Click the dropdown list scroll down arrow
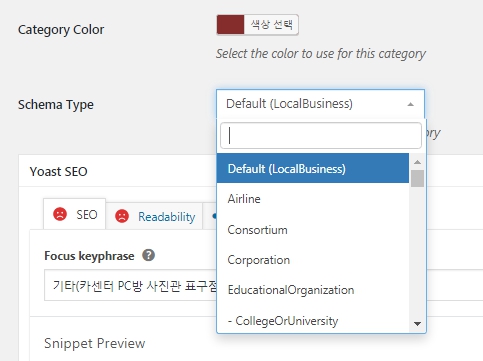Image resolution: width=483 pixels, height=361 pixels. coord(417,324)
